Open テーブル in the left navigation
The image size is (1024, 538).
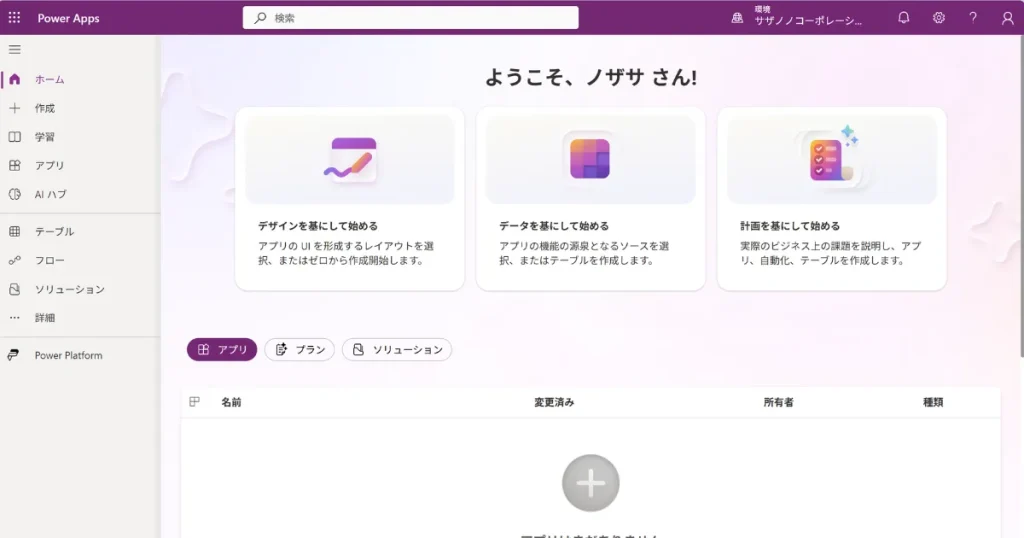pos(54,231)
